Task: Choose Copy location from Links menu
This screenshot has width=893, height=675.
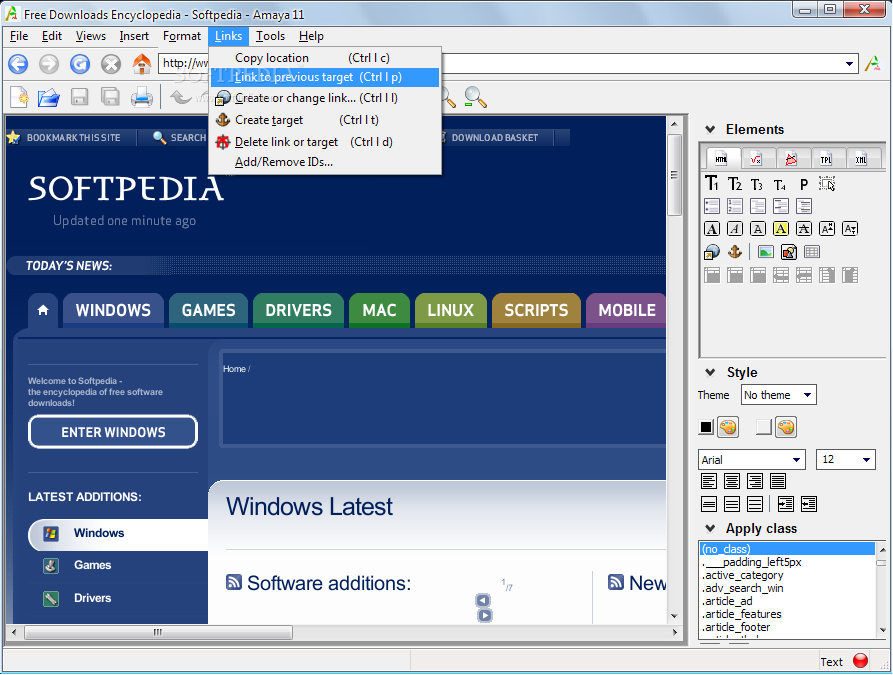Action: point(325,58)
